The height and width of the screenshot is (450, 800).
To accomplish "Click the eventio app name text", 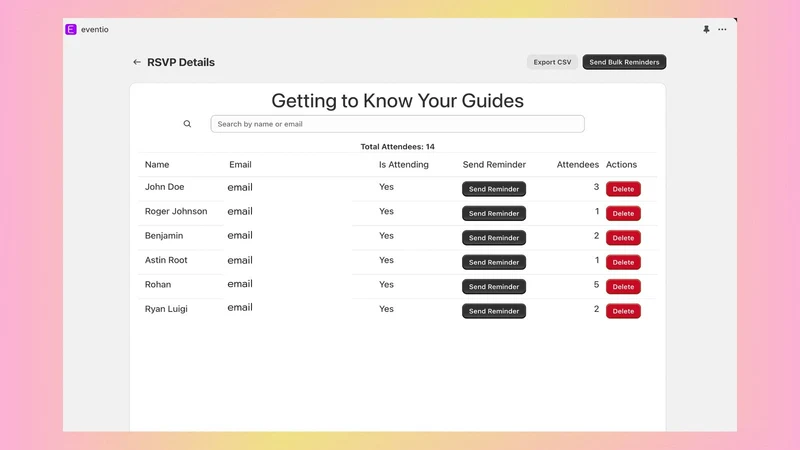I will tap(95, 30).
